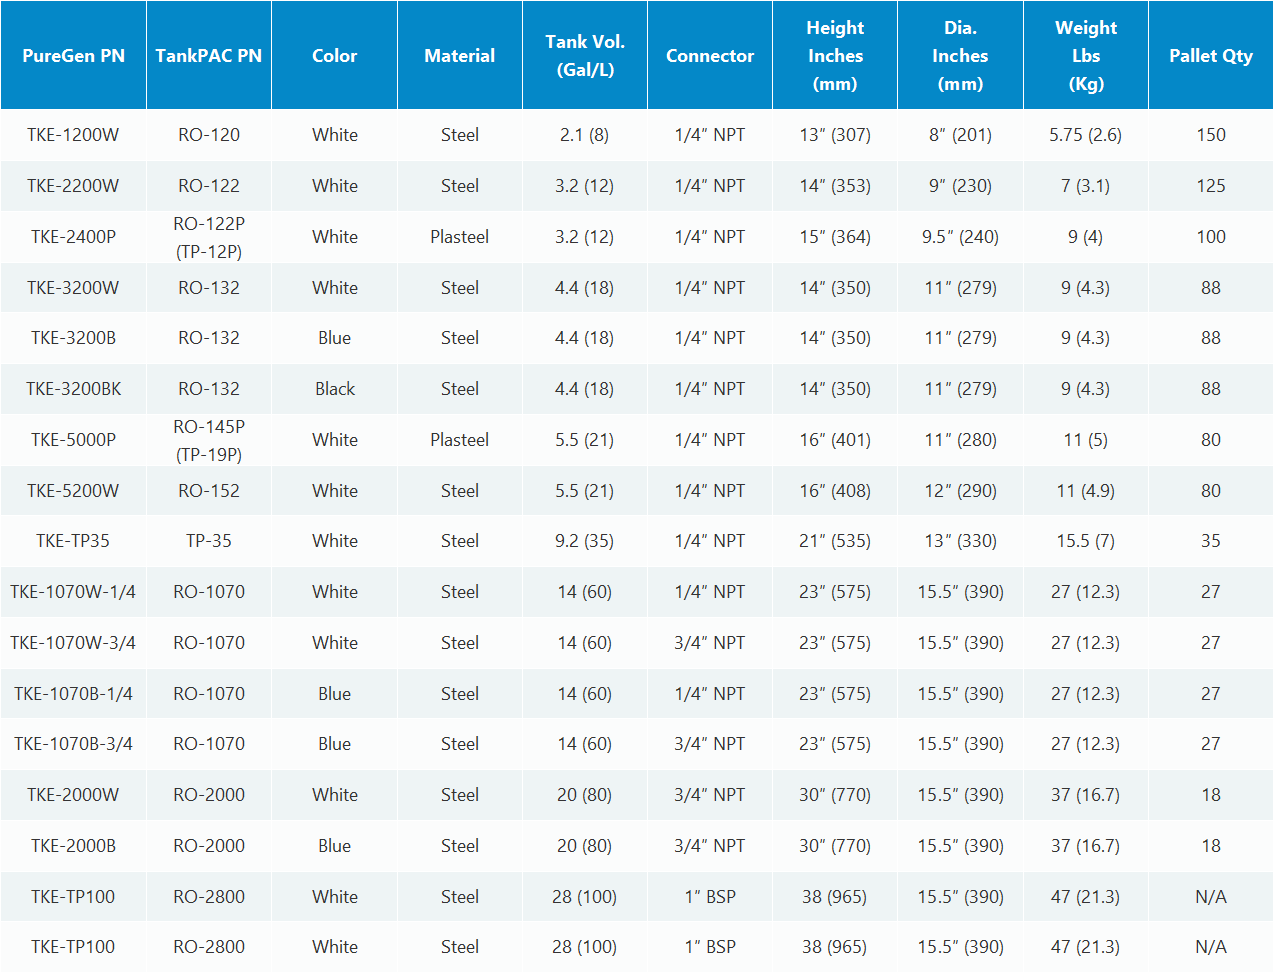
Task: Click 3/4" NPT in TKE-2000W row
Action: (x=710, y=795)
